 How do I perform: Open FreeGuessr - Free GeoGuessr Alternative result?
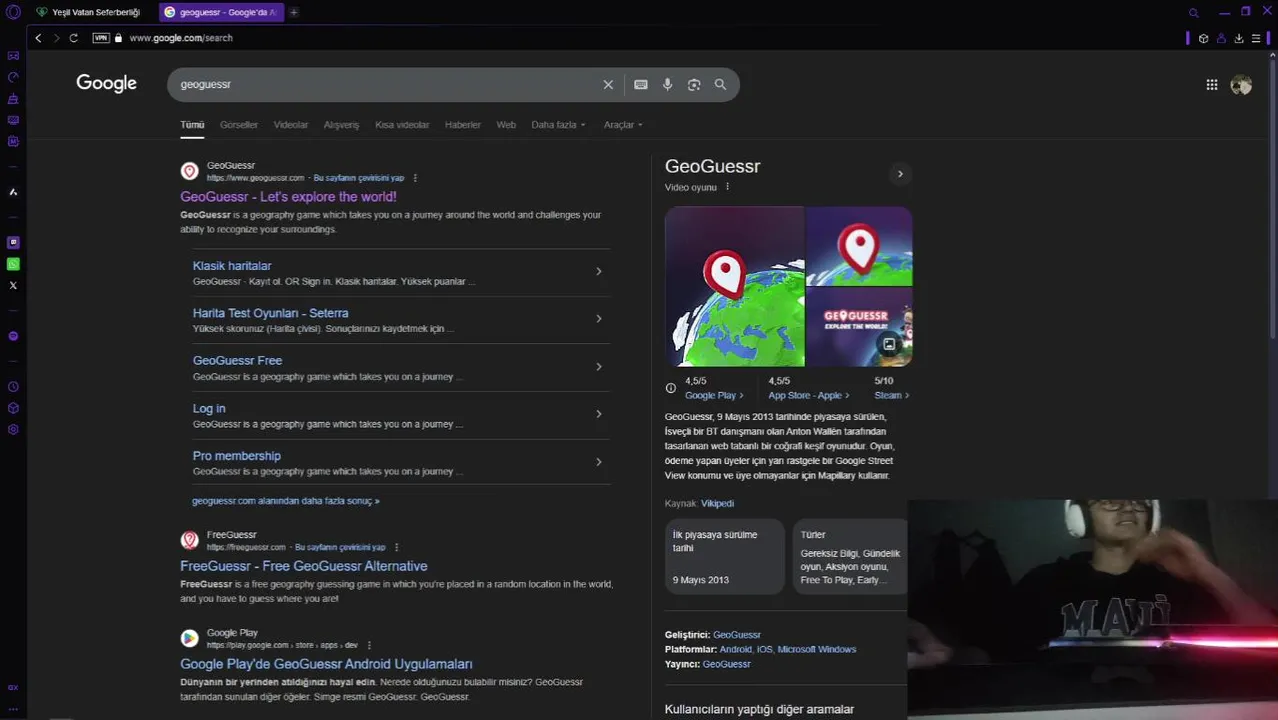click(x=304, y=566)
